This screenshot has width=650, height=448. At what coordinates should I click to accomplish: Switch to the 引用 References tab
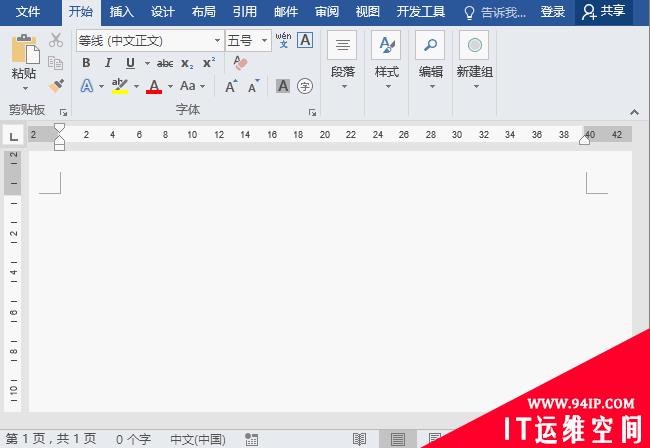click(245, 12)
